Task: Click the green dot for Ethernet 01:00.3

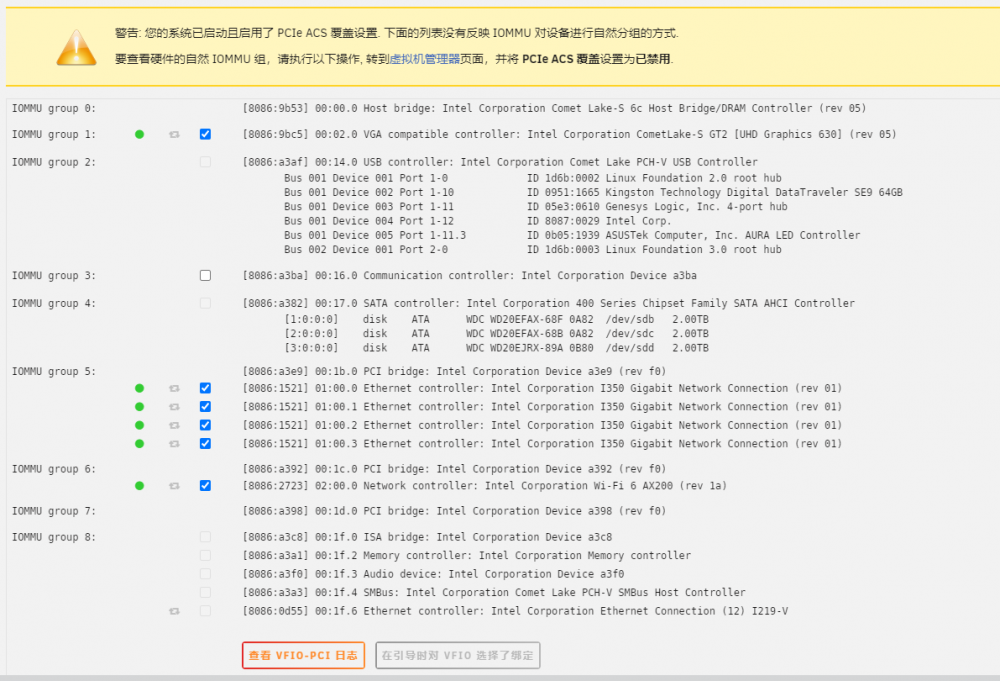Action: [139, 444]
